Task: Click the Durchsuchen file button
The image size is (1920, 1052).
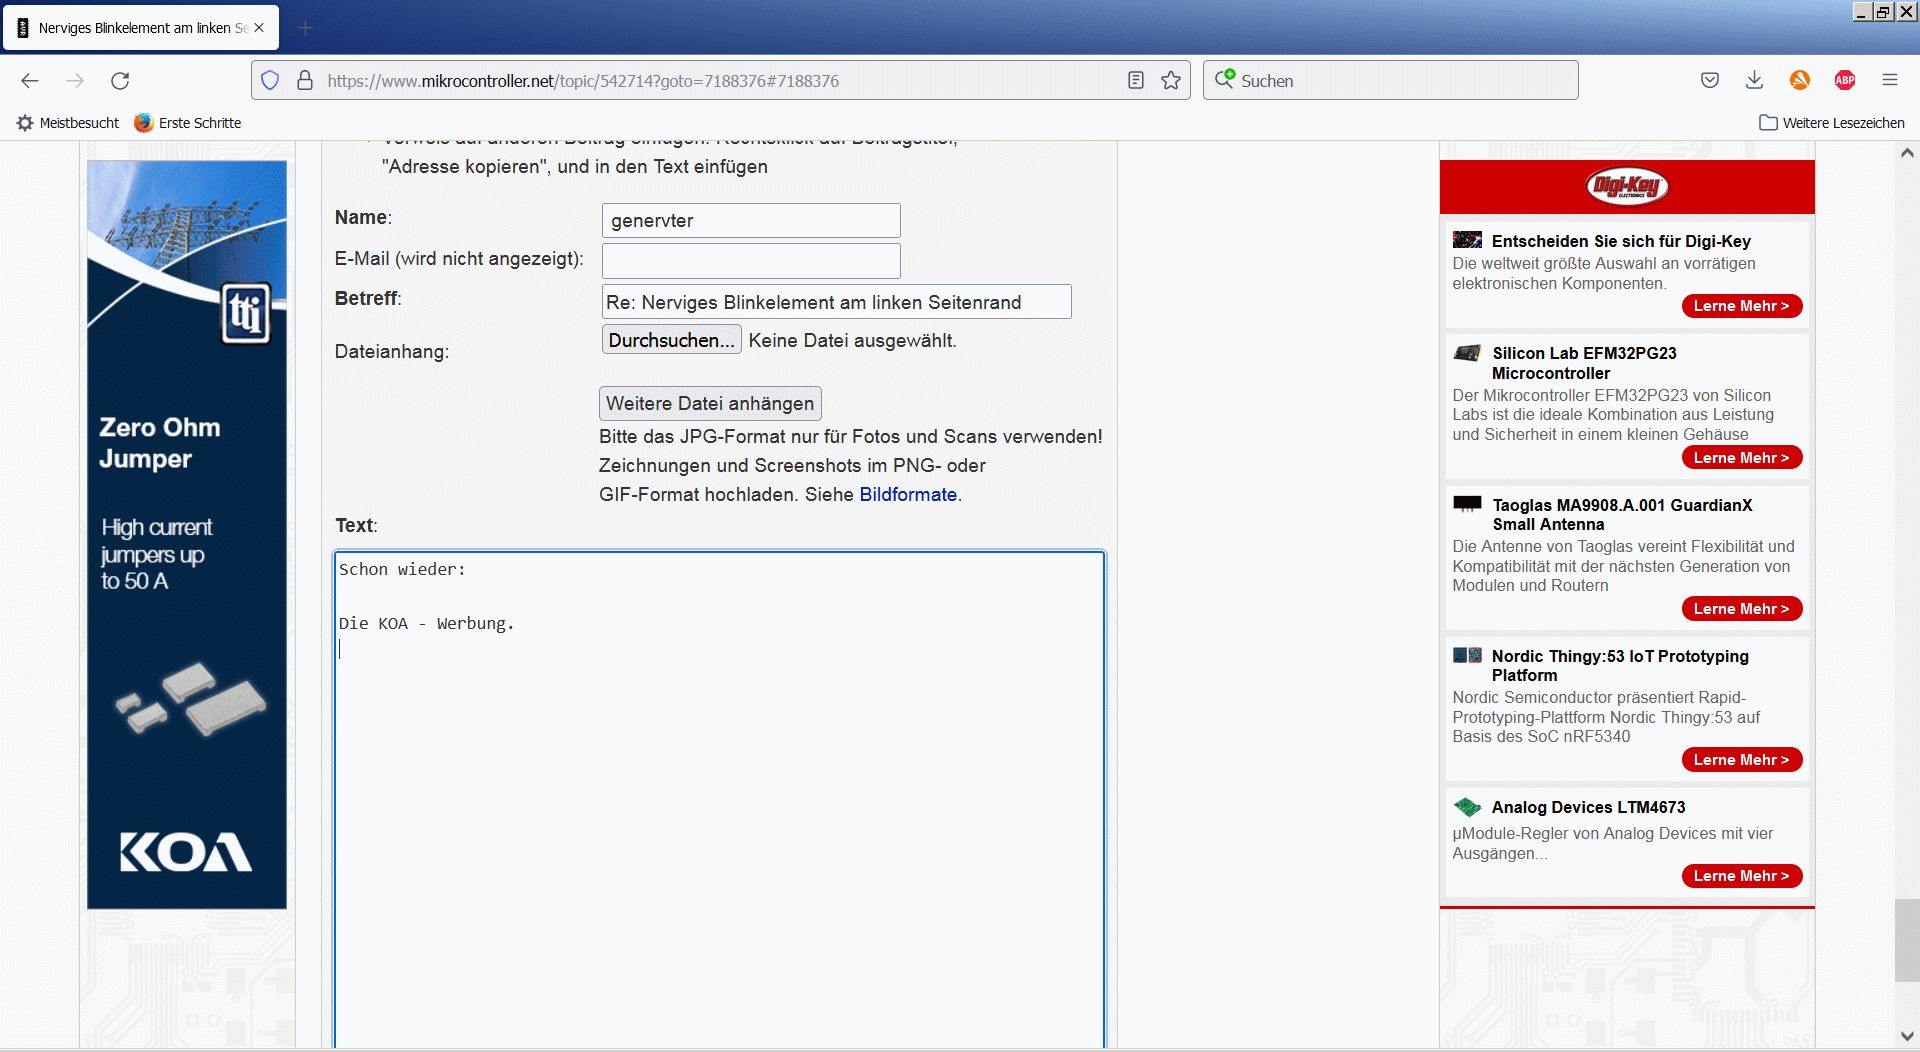Action: pos(671,340)
